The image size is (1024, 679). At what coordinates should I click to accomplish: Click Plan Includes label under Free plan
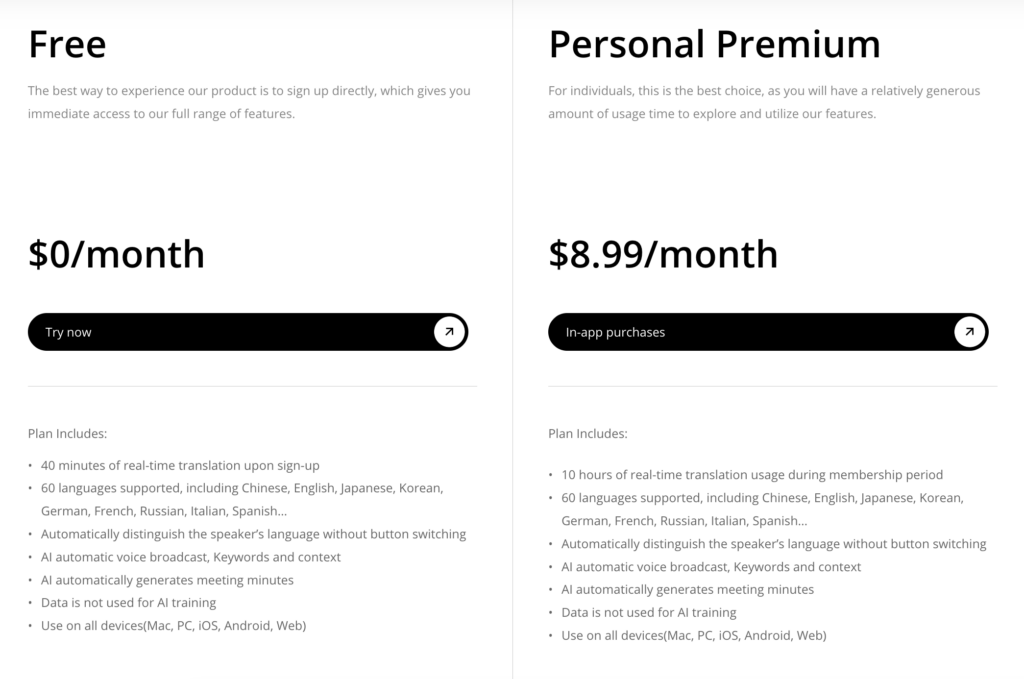[x=67, y=434]
